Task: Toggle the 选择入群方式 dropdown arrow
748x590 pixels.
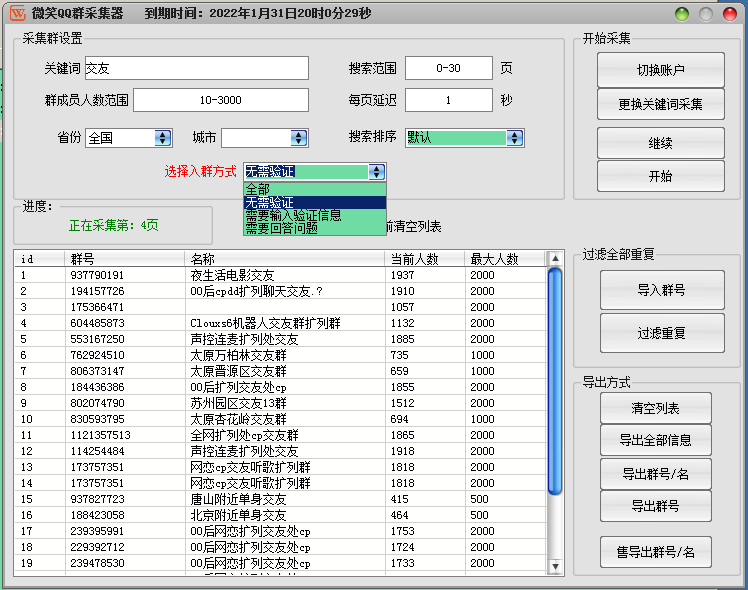Action: point(376,172)
